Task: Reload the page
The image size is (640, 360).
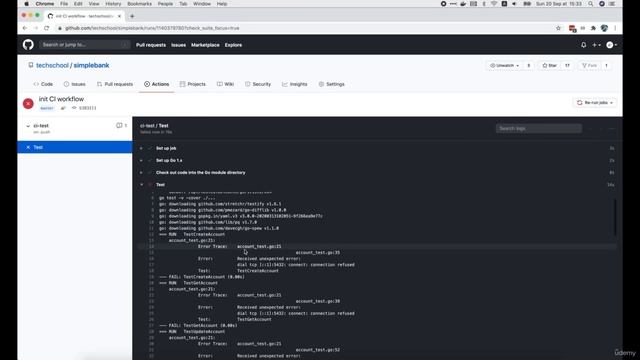Action: [x=47, y=28]
